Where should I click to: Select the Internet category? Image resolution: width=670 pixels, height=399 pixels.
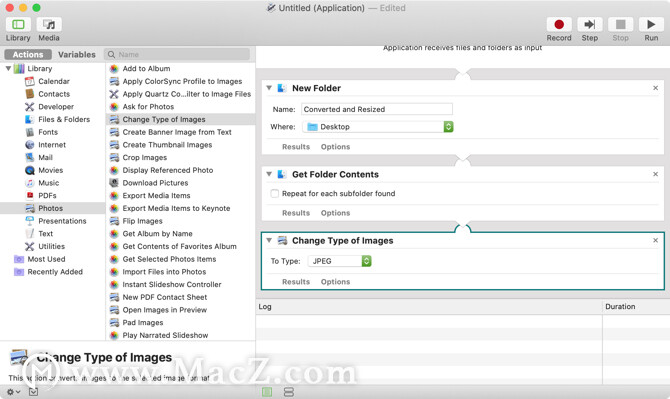(x=52, y=145)
